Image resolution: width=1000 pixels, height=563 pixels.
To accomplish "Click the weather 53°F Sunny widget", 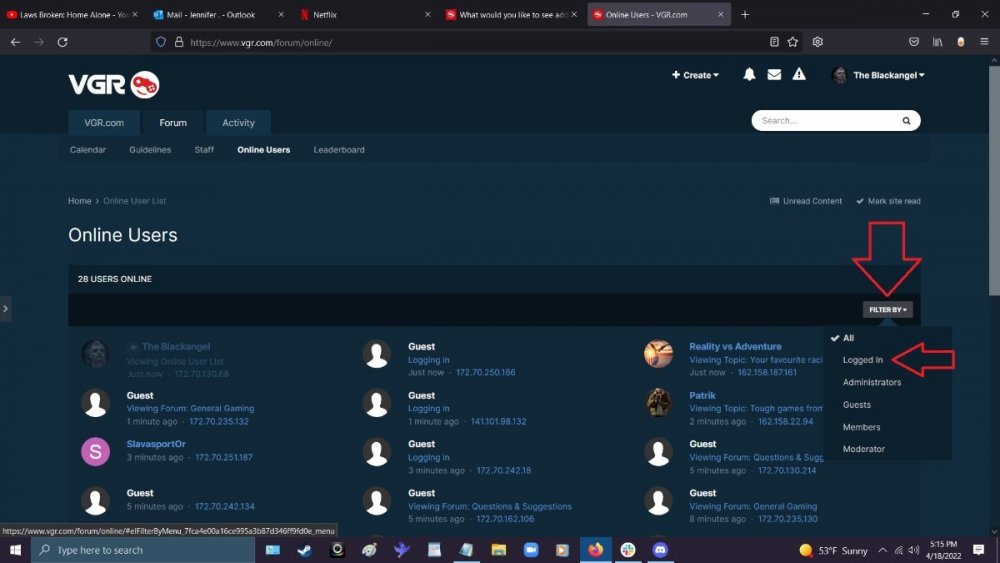I will coord(834,550).
